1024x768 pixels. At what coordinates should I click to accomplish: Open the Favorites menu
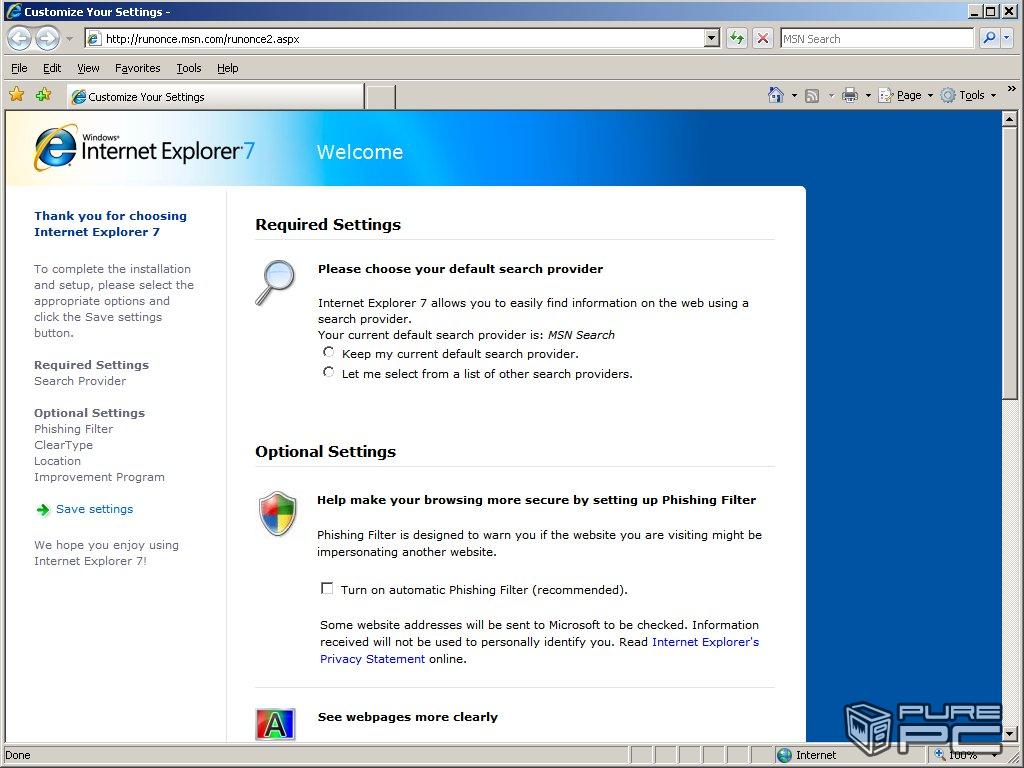[x=137, y=68]
